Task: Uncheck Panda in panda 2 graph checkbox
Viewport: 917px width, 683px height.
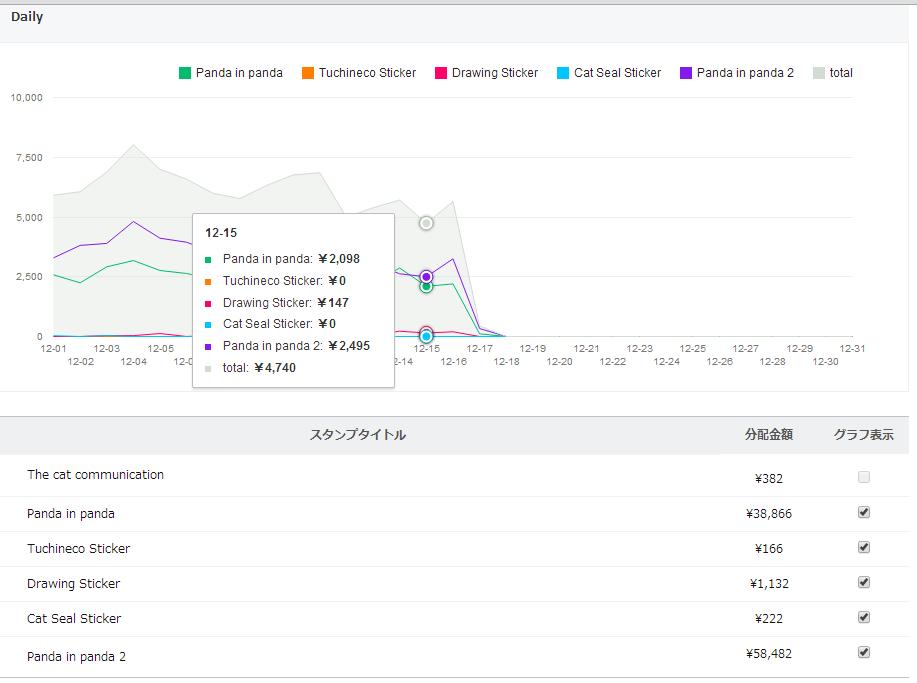Action: tap(864, 652)
